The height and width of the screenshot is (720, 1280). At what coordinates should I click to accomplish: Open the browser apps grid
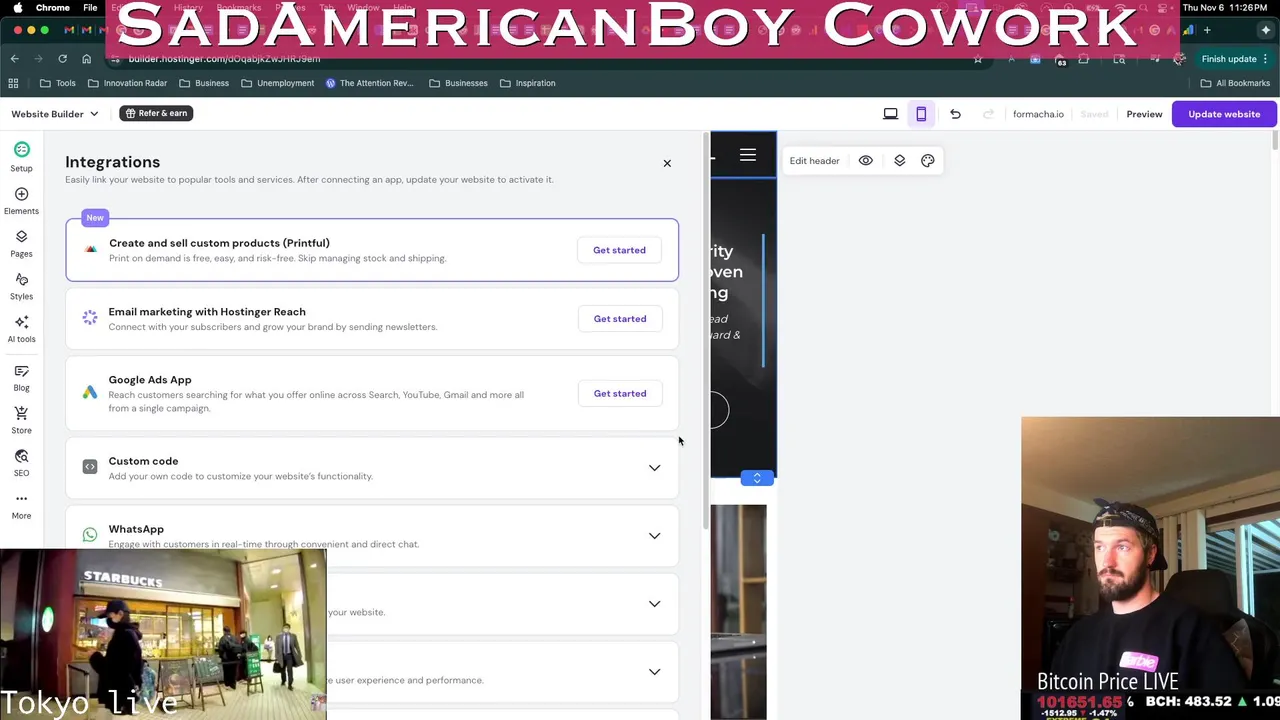coord(13,83)
